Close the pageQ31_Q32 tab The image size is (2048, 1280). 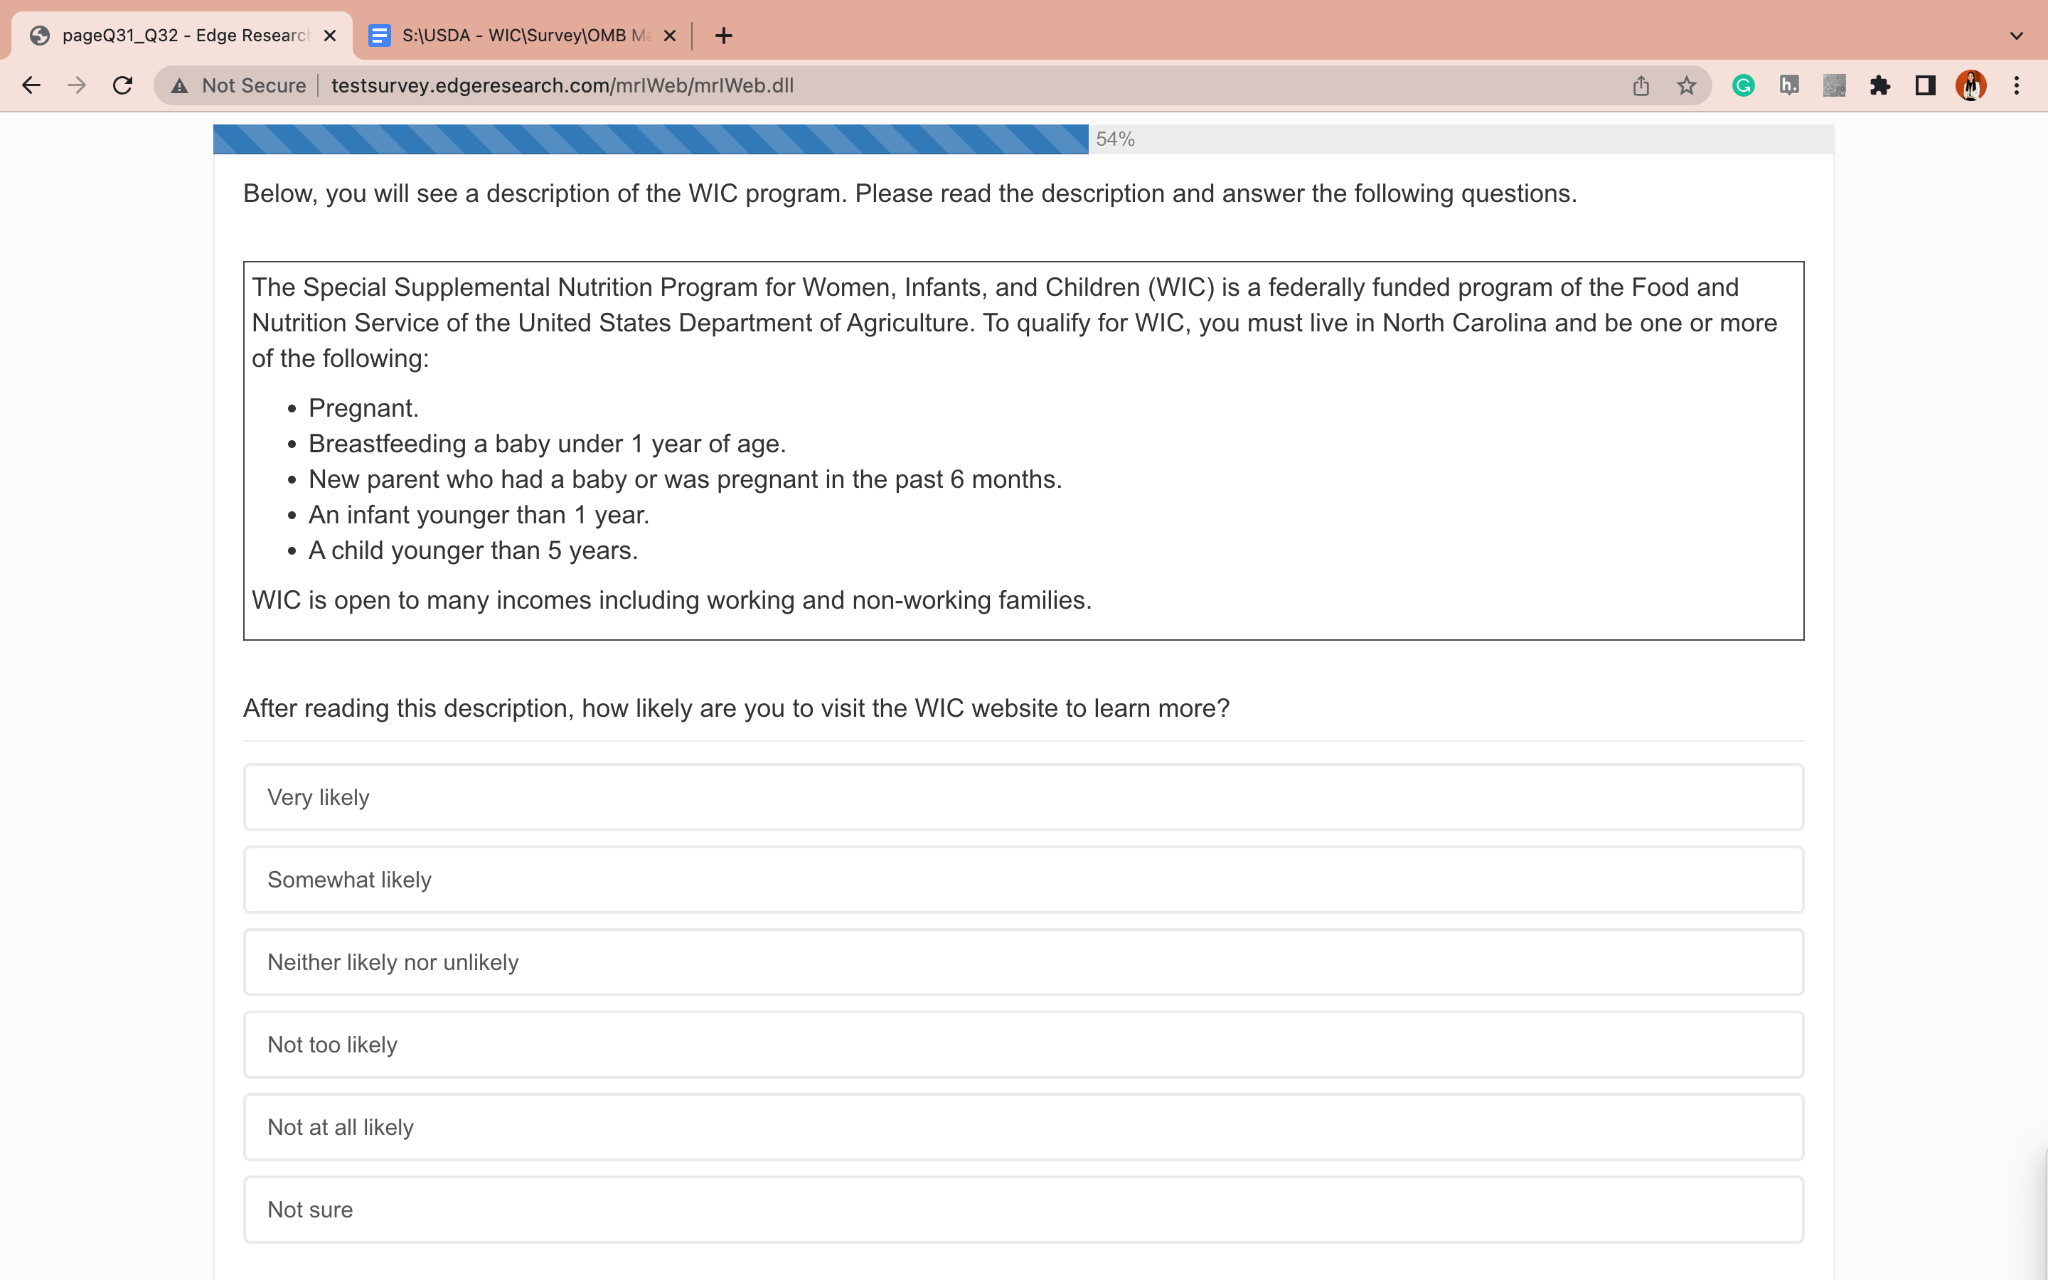(330, 36)
